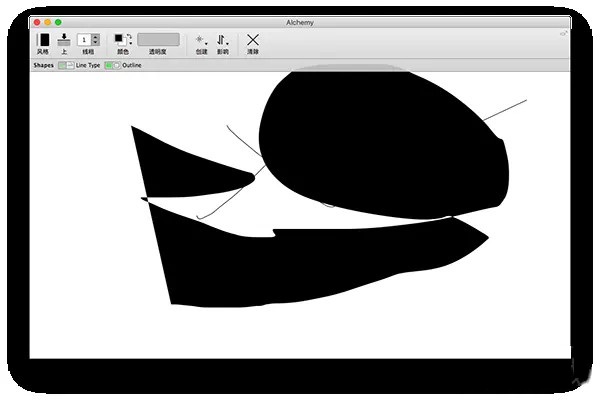This screenshot has height=400, width=600.
Task: Decrease line width with down stepper arrow
Action: tap(96, 43)
